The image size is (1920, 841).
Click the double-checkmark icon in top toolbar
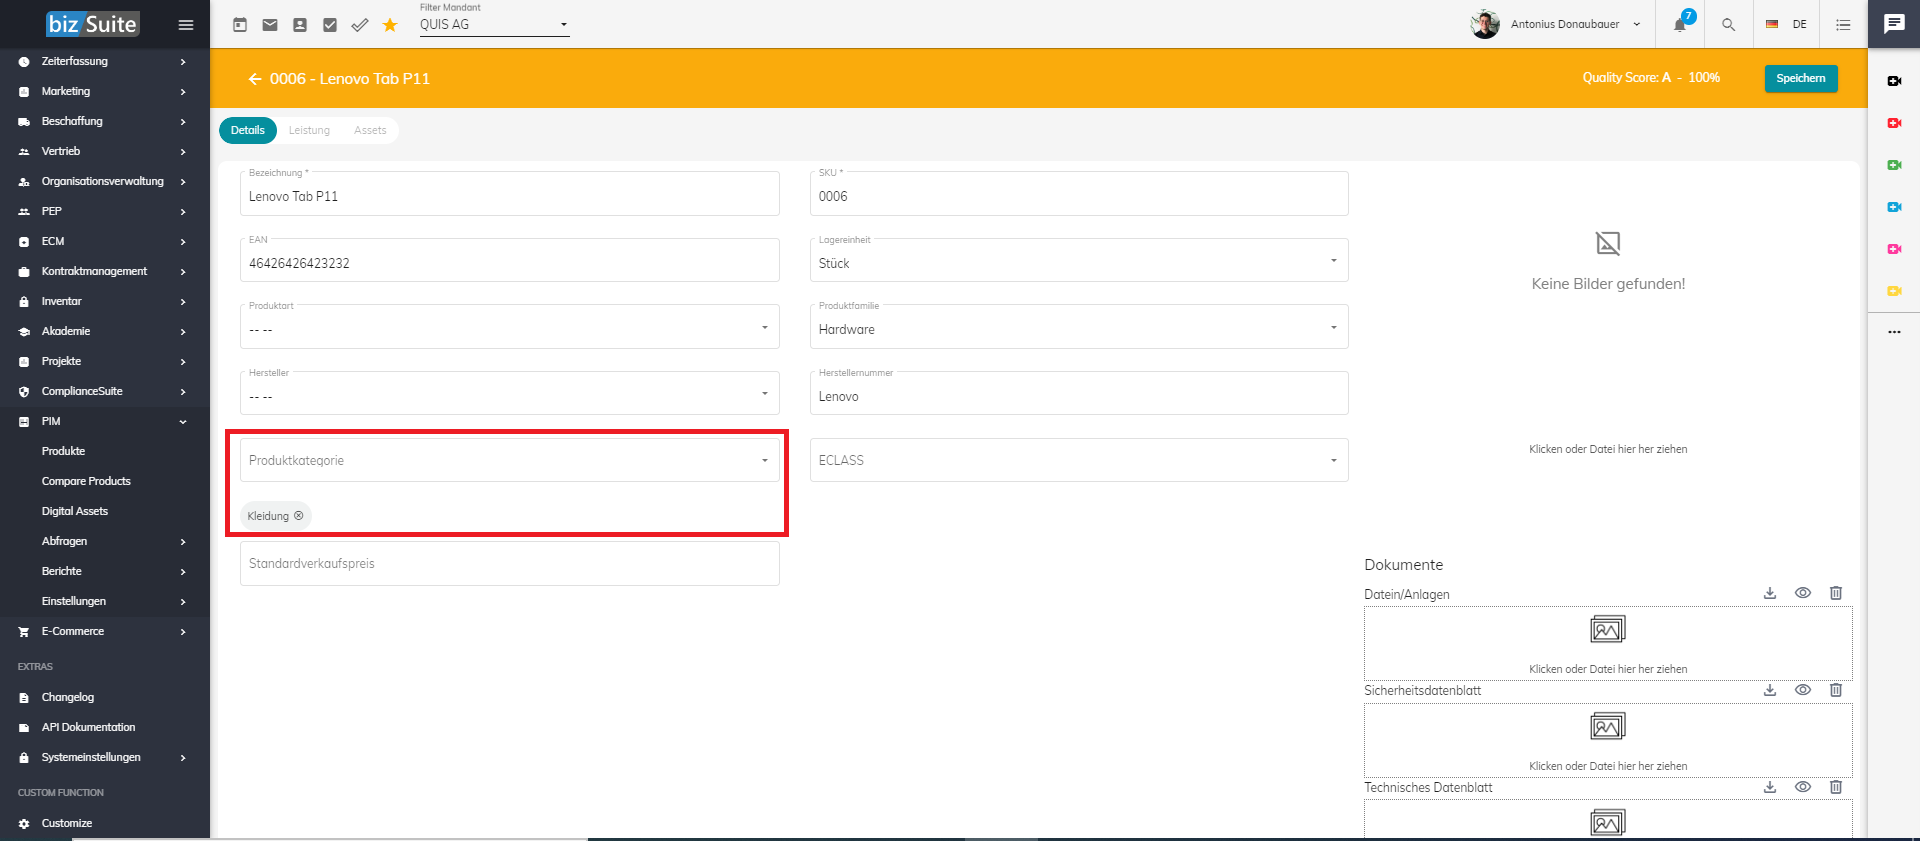(x=360, y=25)
